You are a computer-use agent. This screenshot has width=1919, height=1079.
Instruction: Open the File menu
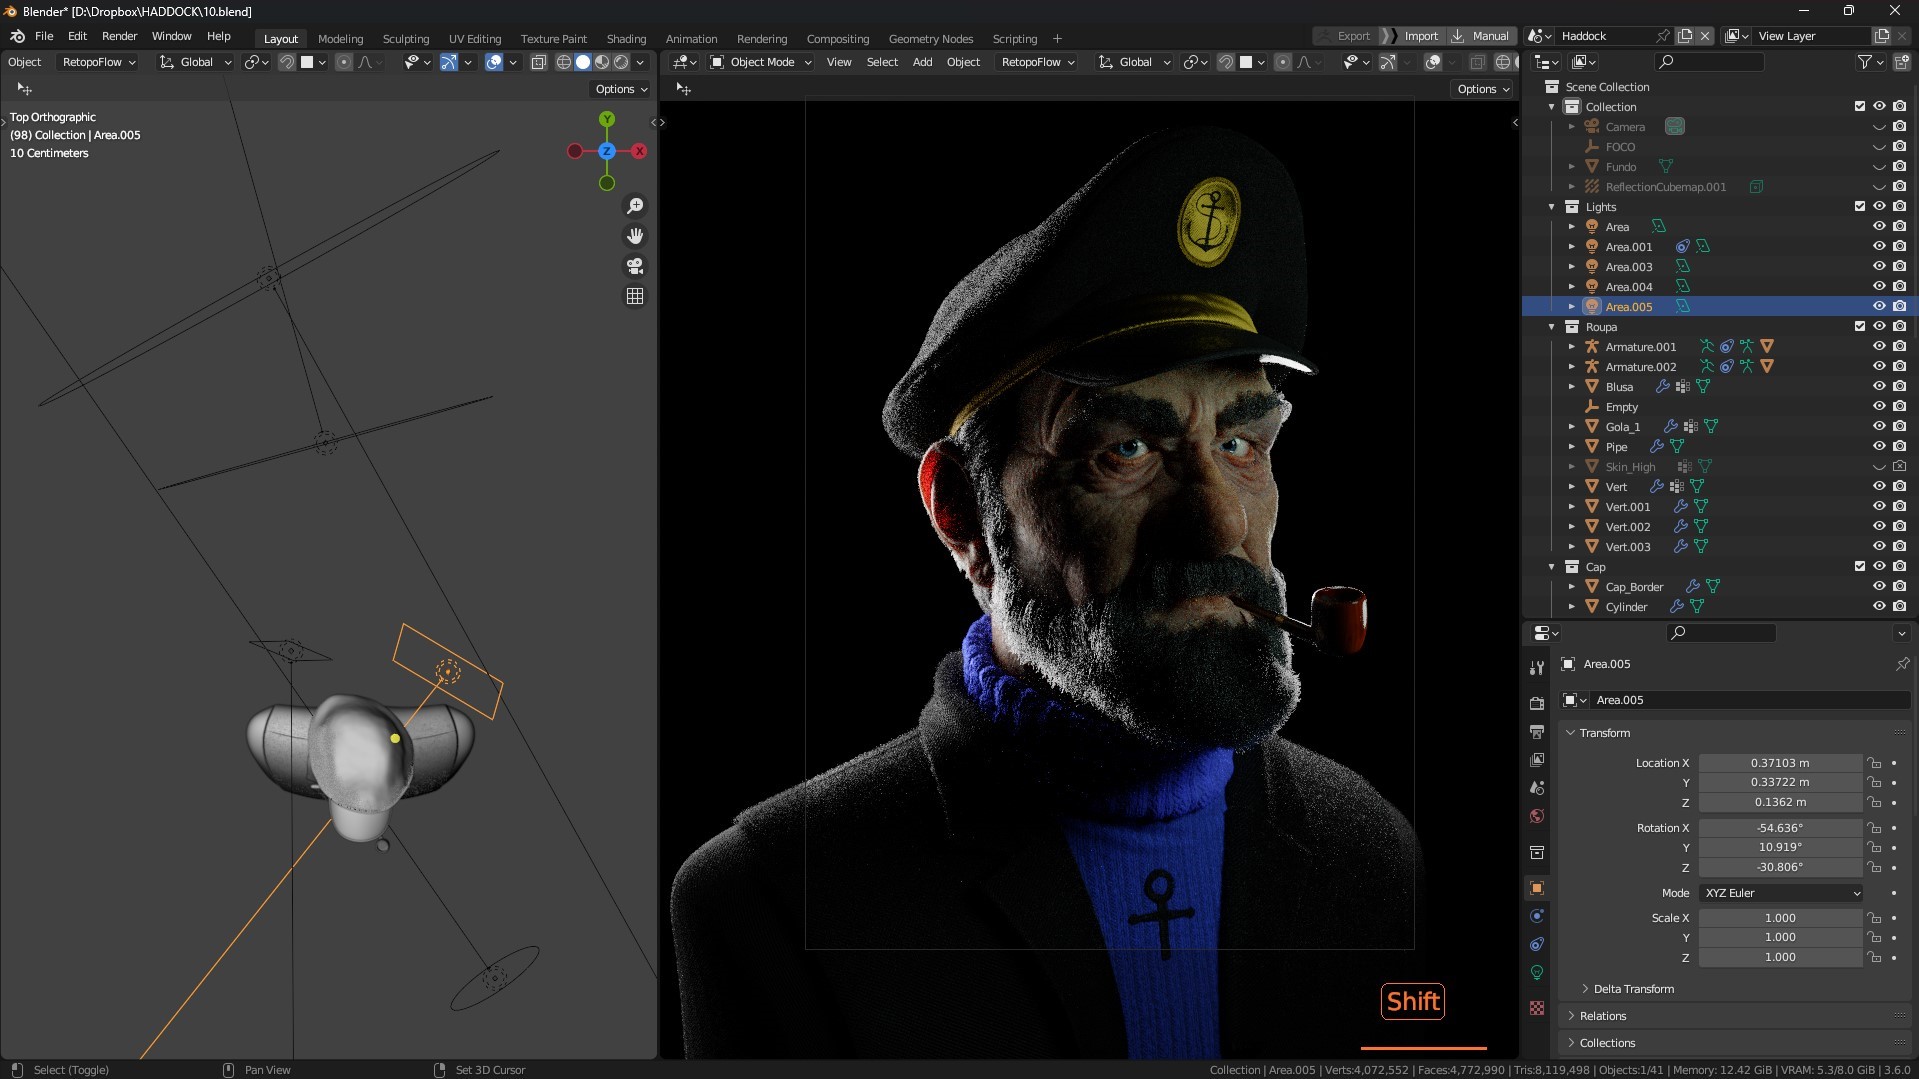coord(44,36)
